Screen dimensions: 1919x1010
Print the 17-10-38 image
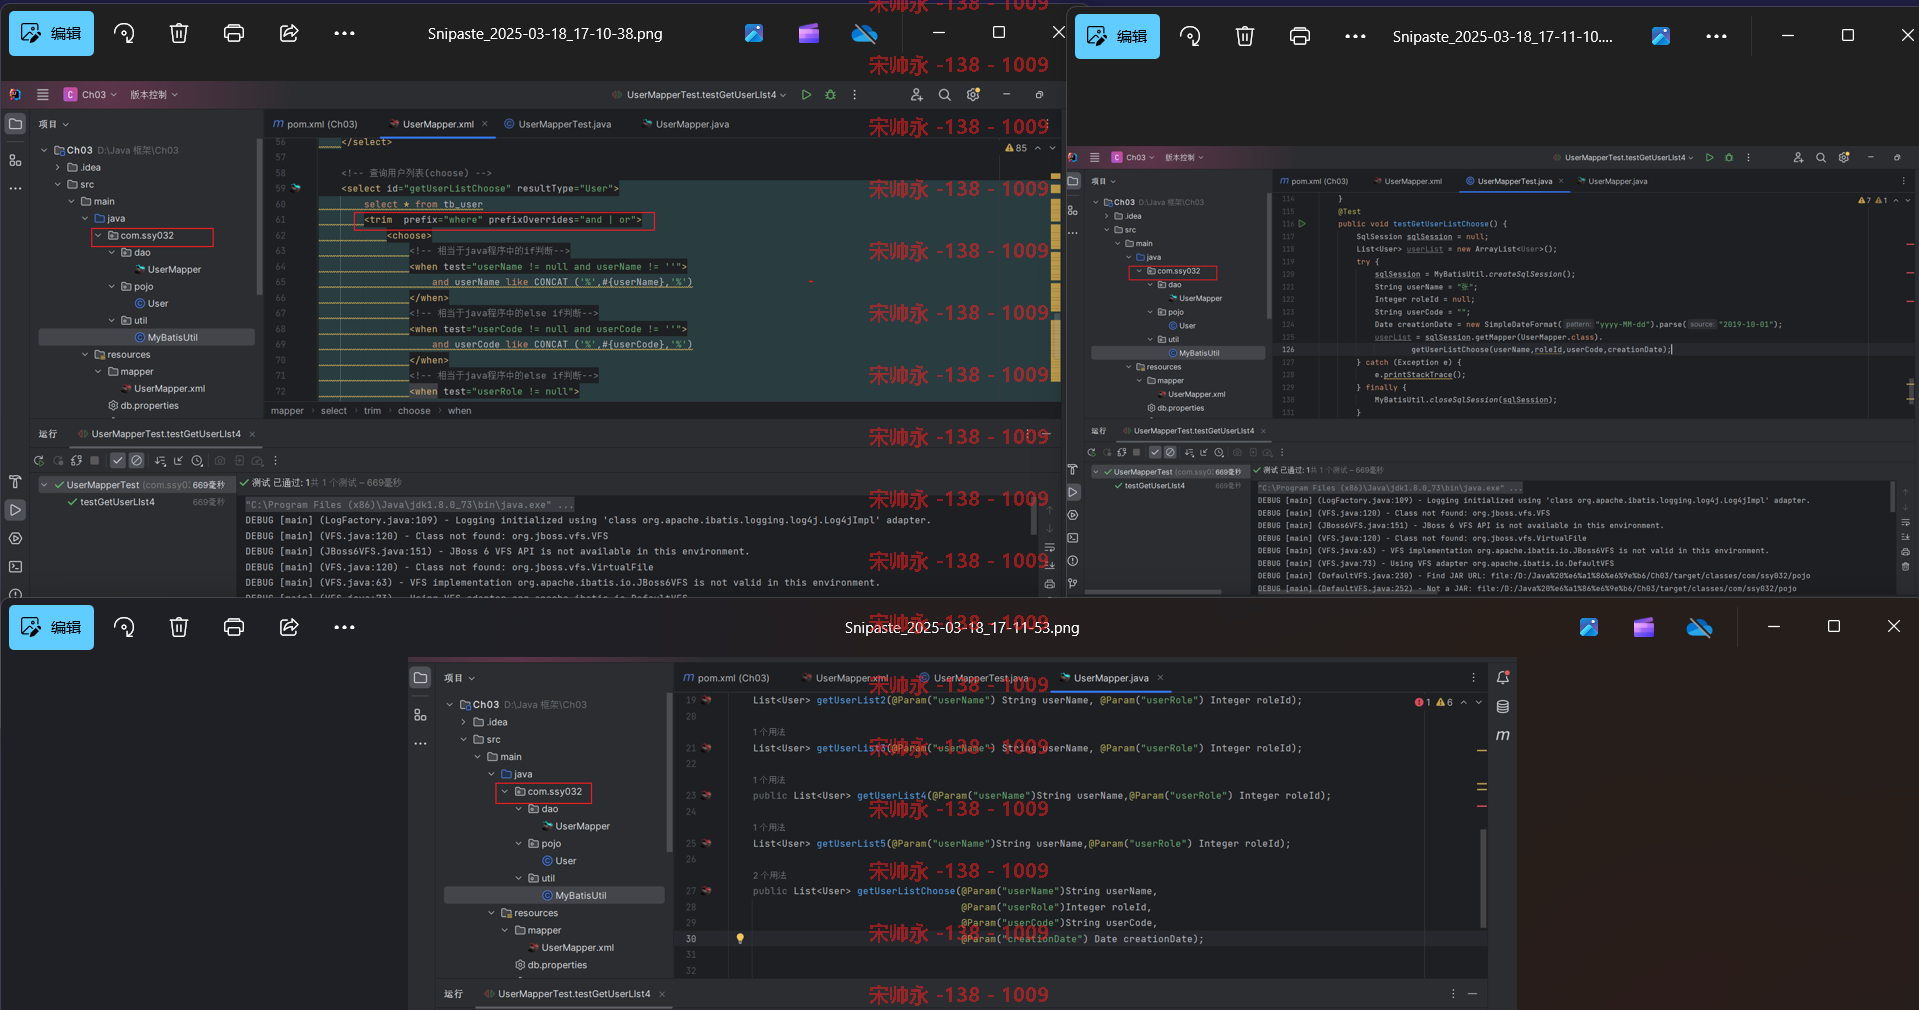234,33
